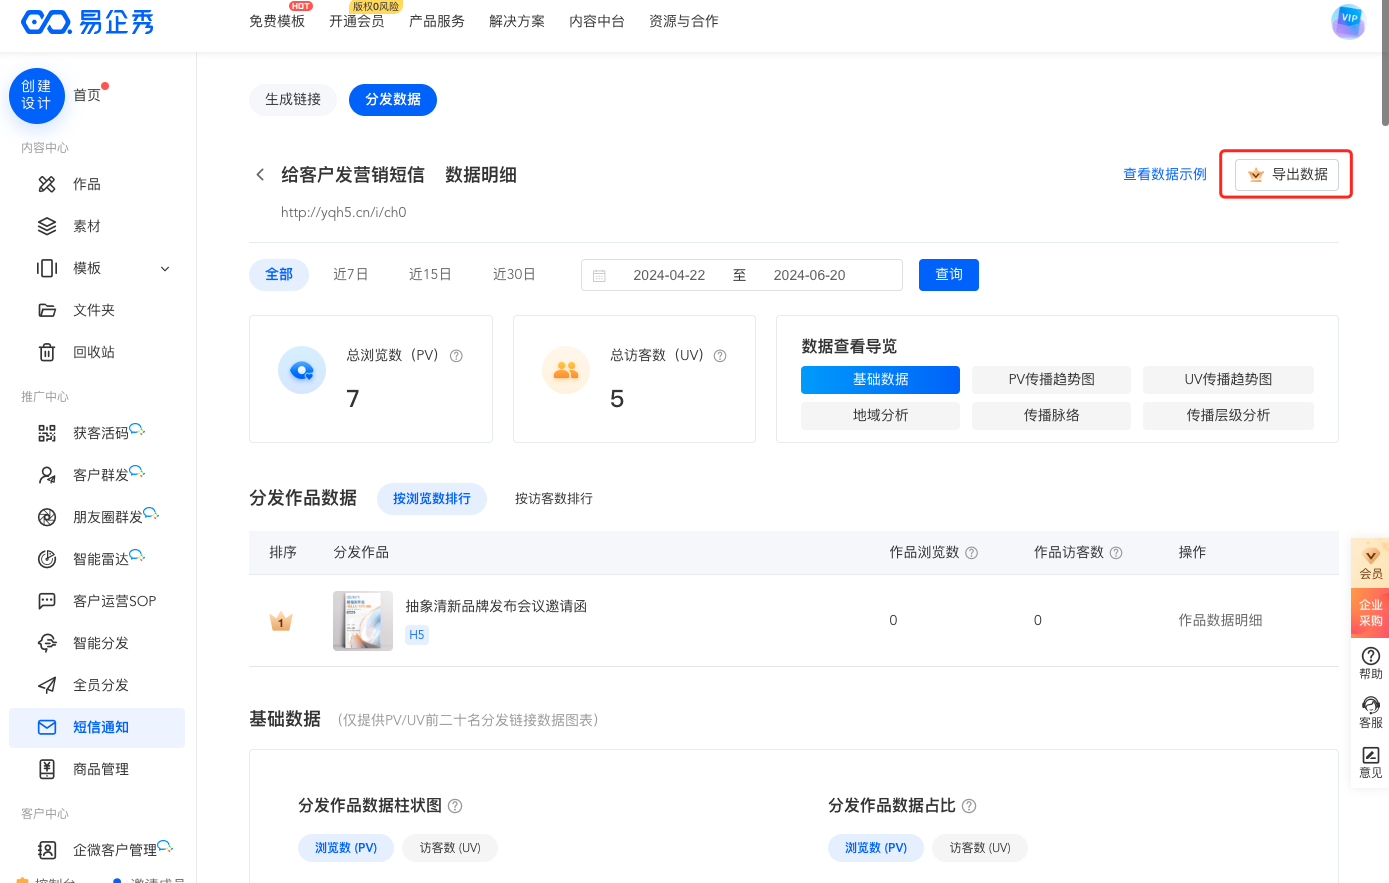Select 按访客数排行 ranking toggle
This screenshot has width=1389, height=883.
point(553,498)
